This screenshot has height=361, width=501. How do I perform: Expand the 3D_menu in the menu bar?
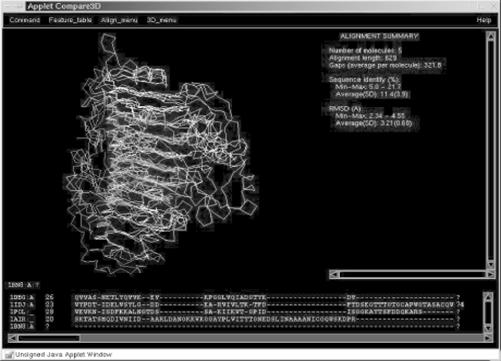[162, 20]
